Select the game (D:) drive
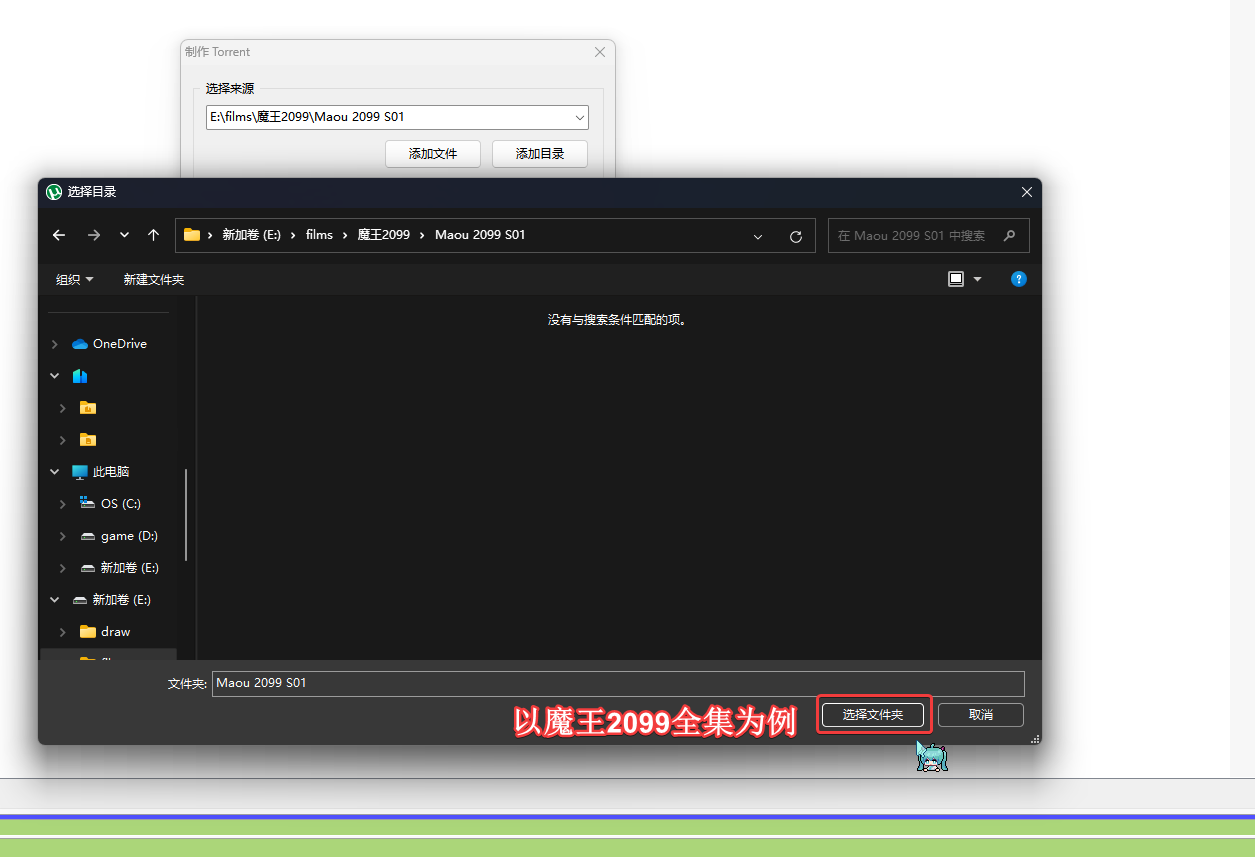The height and width of the screenshot is (857, 1255). [129, 536]
